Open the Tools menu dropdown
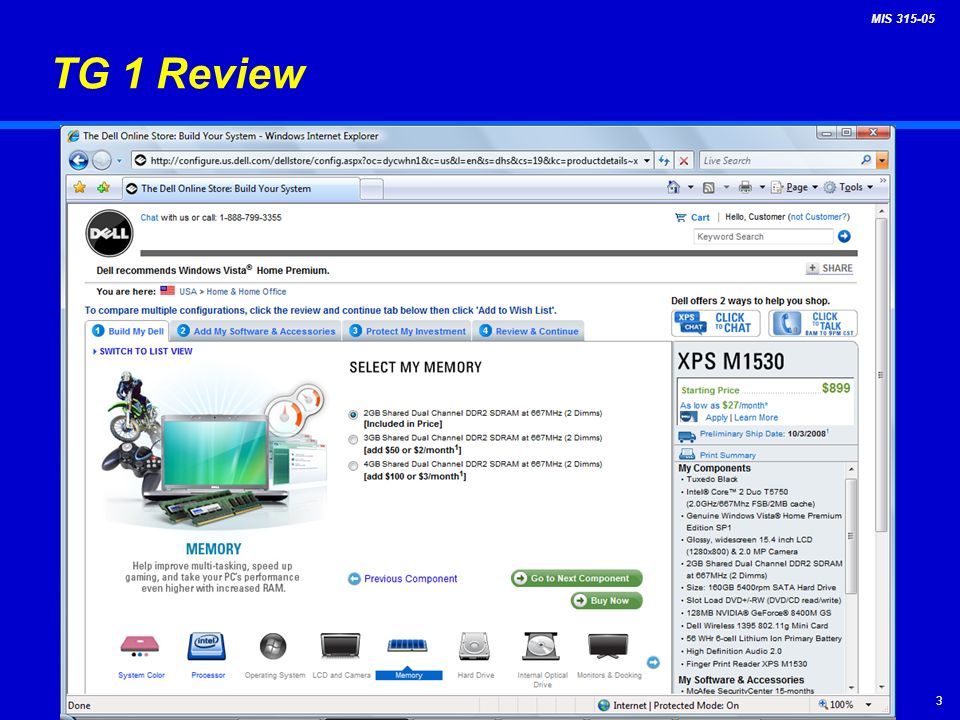 coord(849,187)
